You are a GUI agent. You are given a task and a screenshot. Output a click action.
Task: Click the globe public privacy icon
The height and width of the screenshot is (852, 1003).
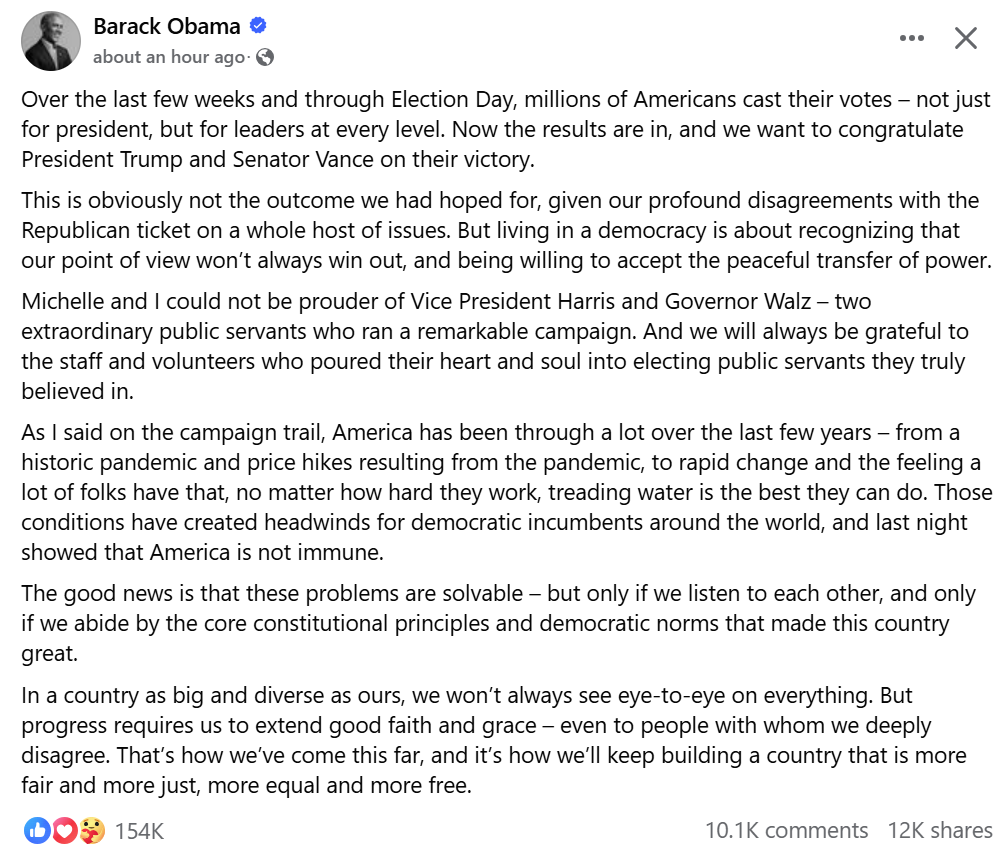[x=265, y=58]
